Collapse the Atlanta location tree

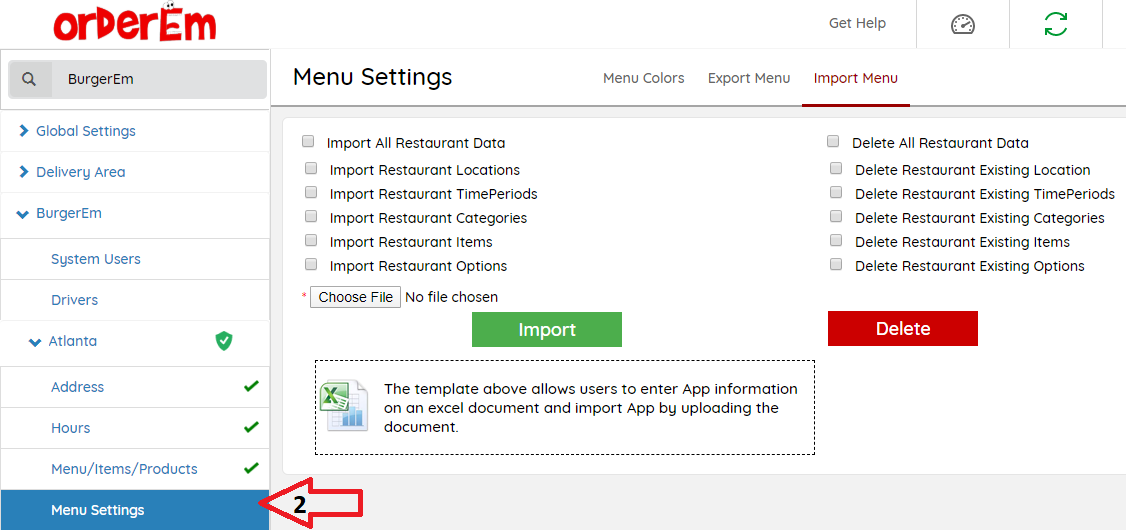pos(35,342)
